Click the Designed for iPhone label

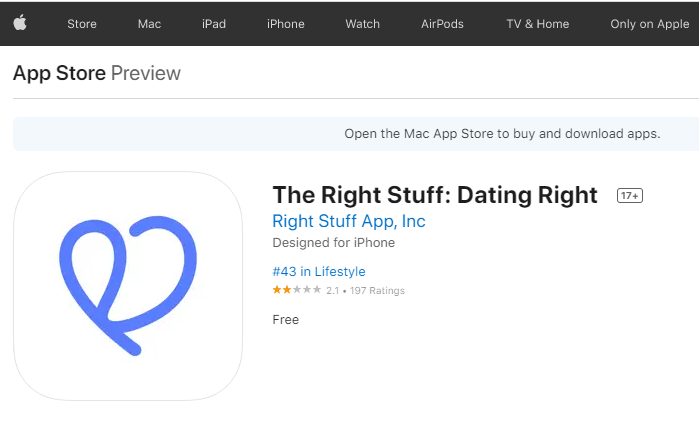coord(333,243)
